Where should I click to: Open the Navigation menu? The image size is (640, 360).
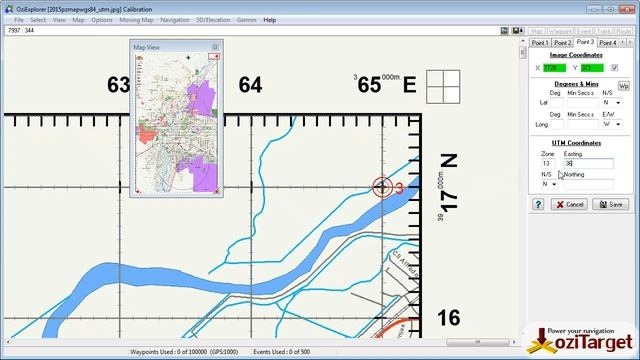pos(175,20)
